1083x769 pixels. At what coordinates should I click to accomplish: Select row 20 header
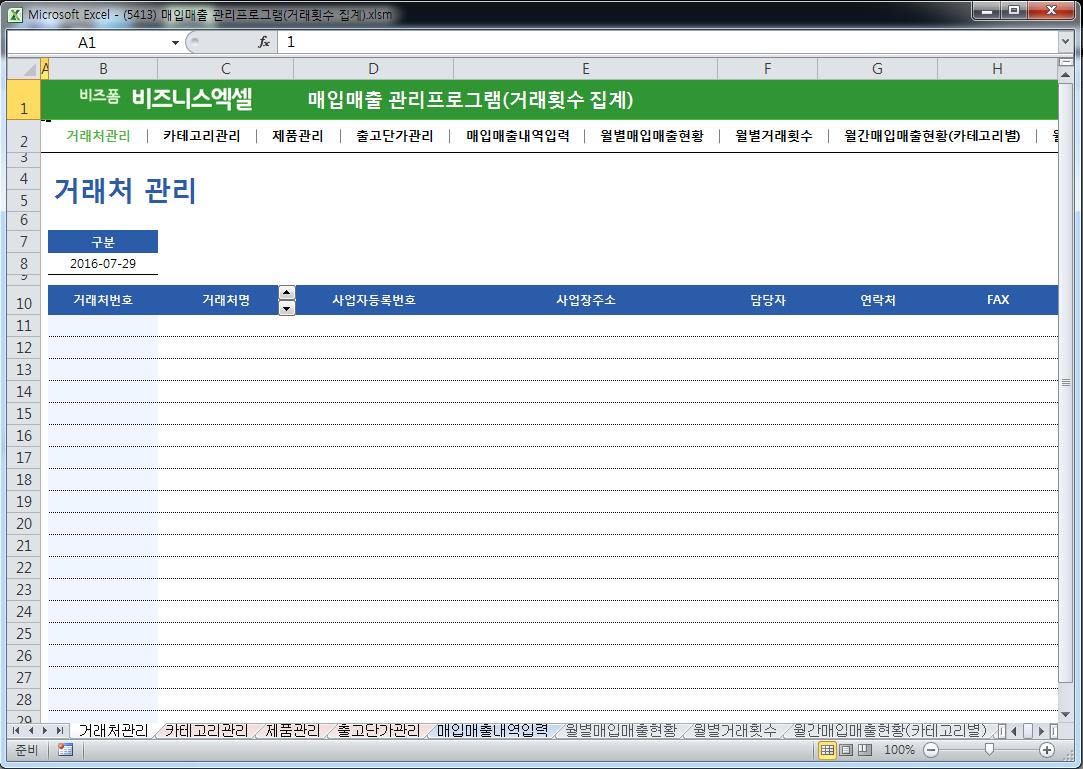click(24, 524)
